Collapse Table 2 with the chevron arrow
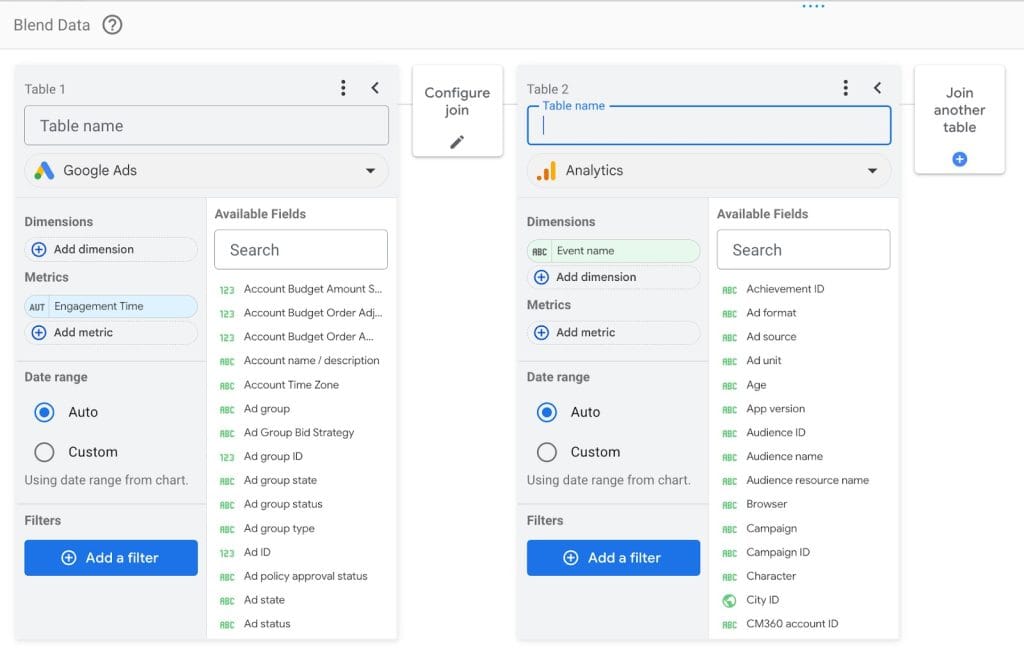The width and height of the screenshot is (1024, 654). click(x=877, y=88)
